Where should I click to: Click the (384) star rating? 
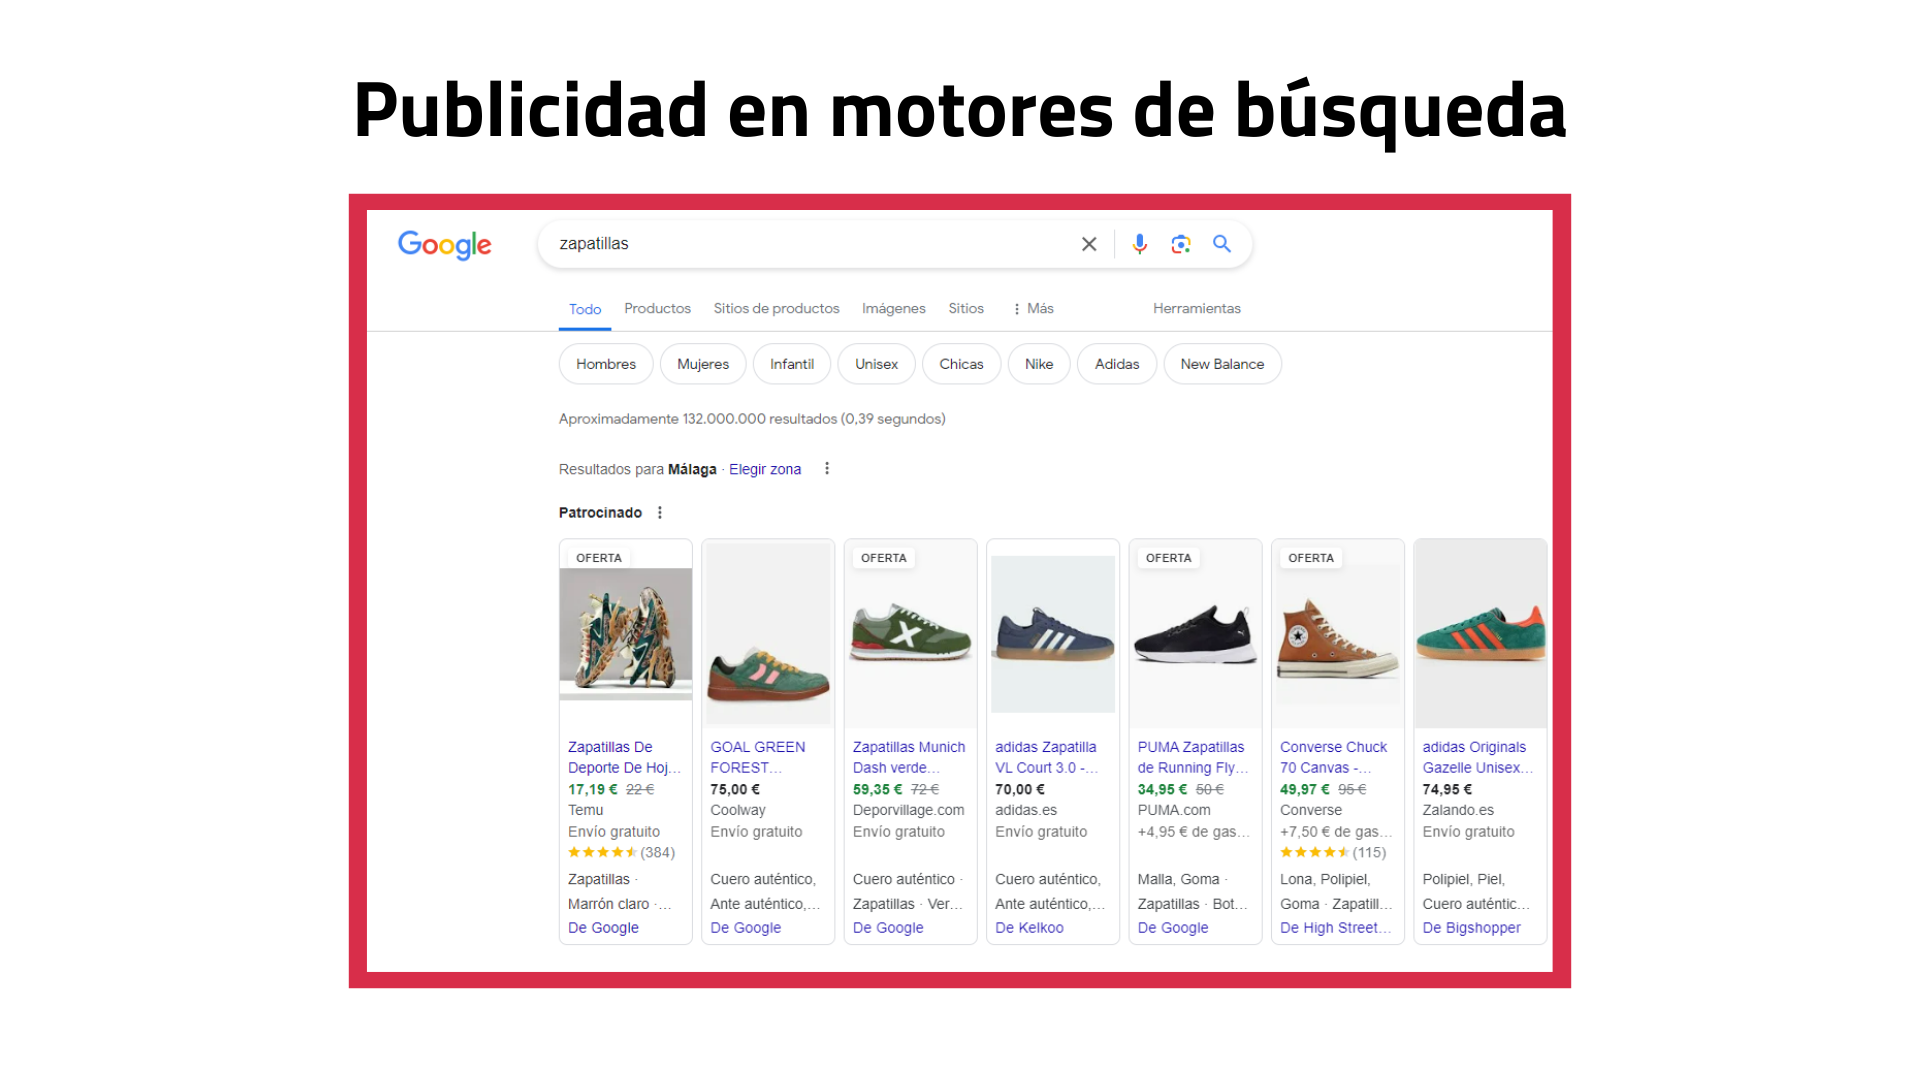click(621, 853)
